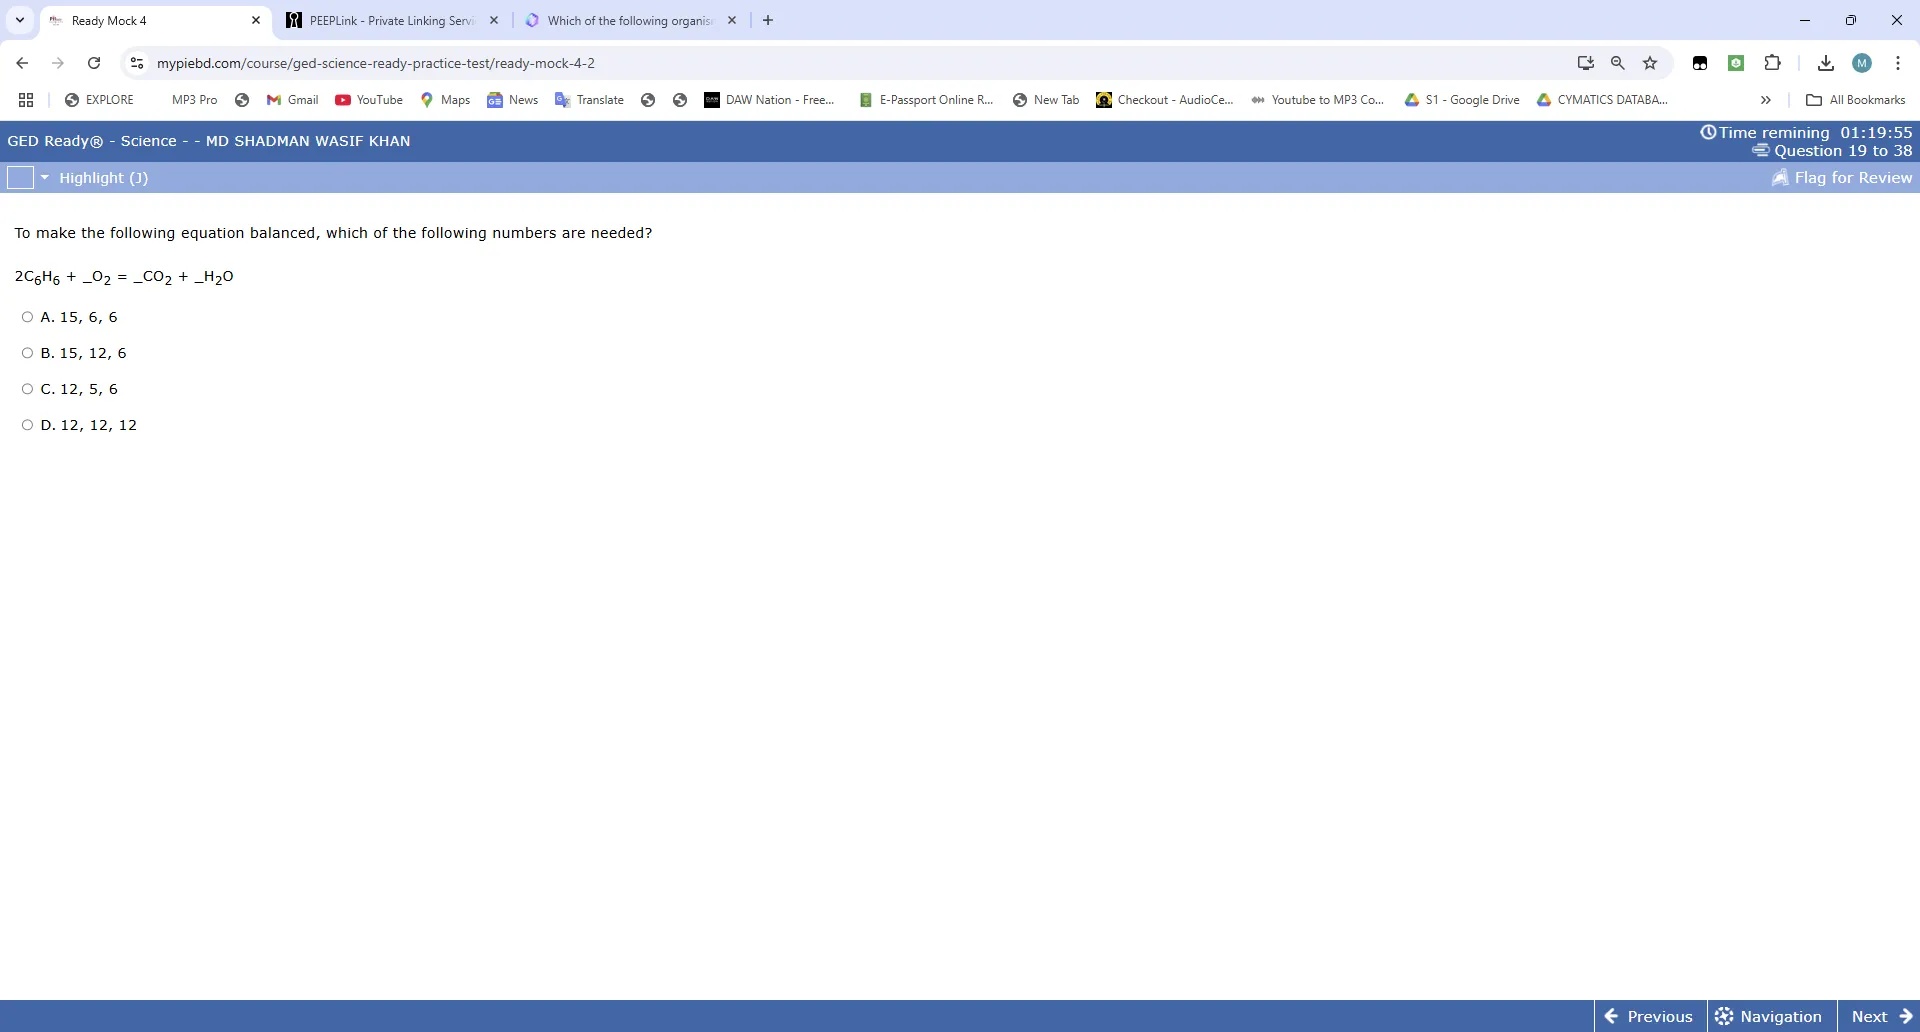
Task: Select answer B. 15, 12, 6
Action: 27,353
